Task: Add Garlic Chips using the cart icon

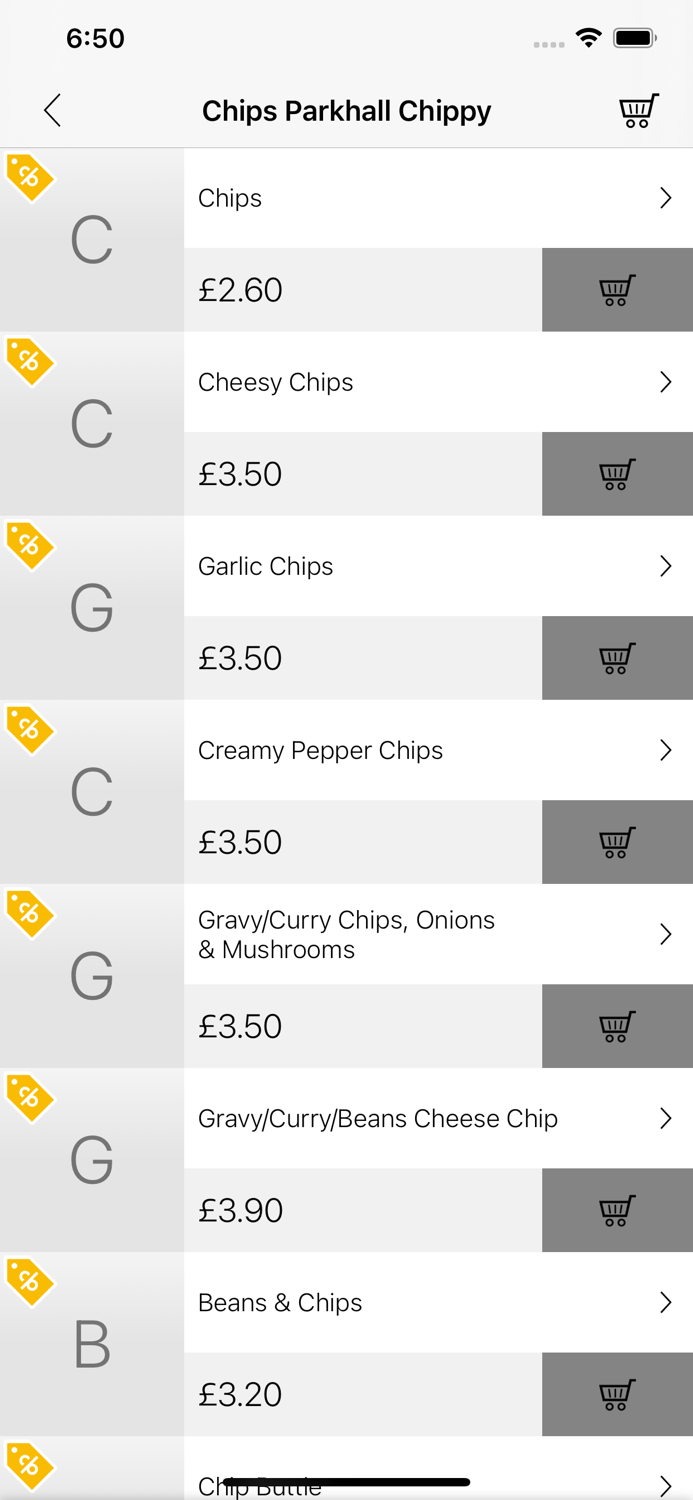Action: 615,658
